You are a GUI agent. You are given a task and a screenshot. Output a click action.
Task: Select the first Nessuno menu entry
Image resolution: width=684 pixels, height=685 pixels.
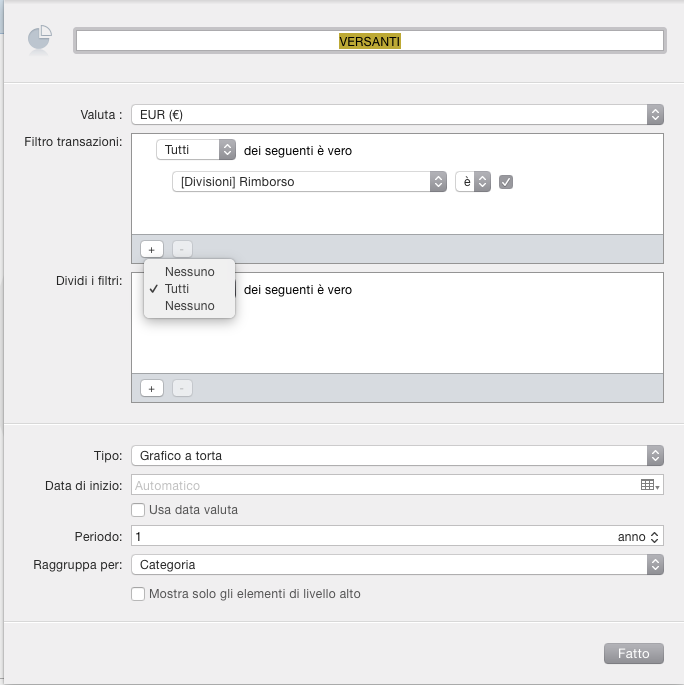[x=189, y=271]
